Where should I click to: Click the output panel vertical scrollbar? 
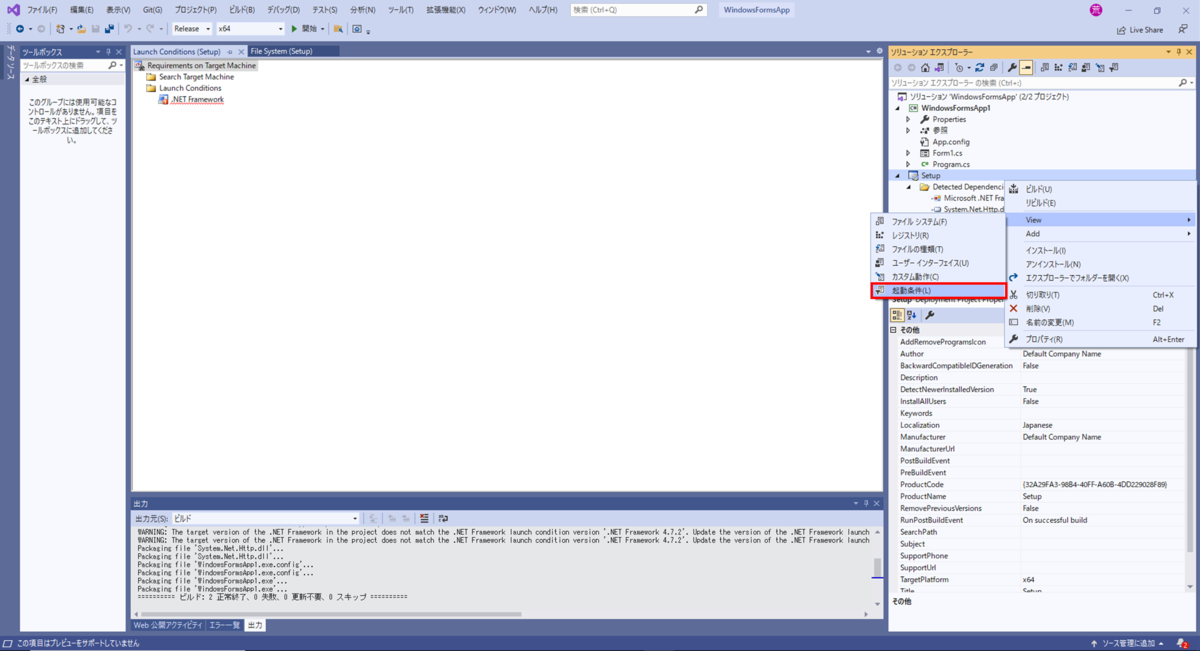click(x=878, y=568)
